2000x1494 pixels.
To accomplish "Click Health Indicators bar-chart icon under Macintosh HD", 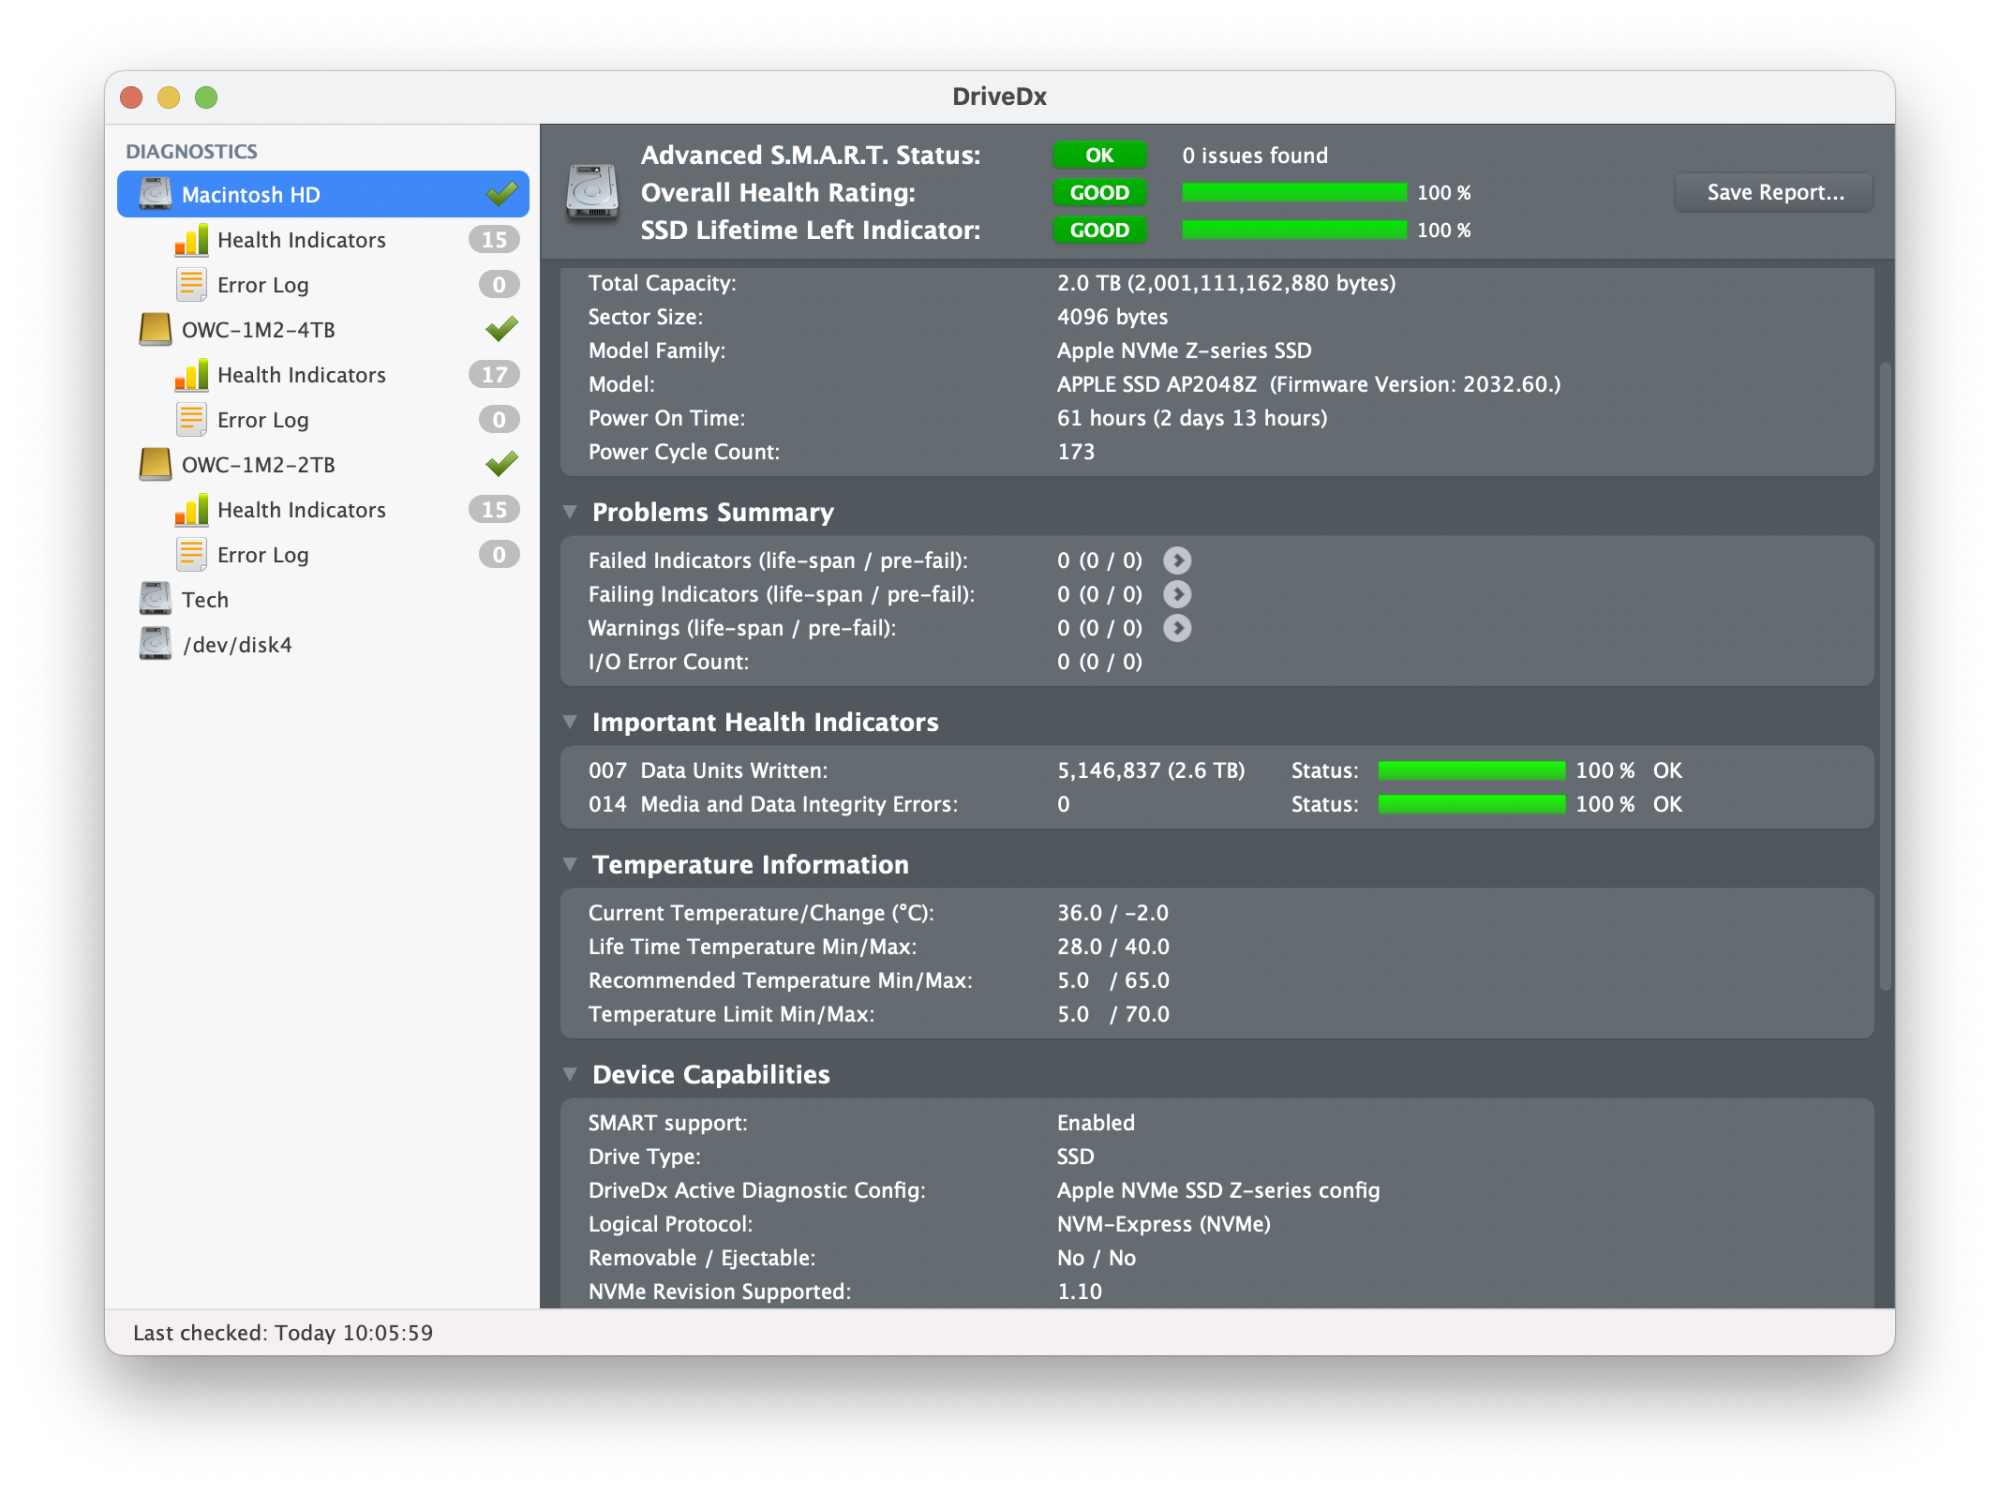I will click(x=191, y=240).
